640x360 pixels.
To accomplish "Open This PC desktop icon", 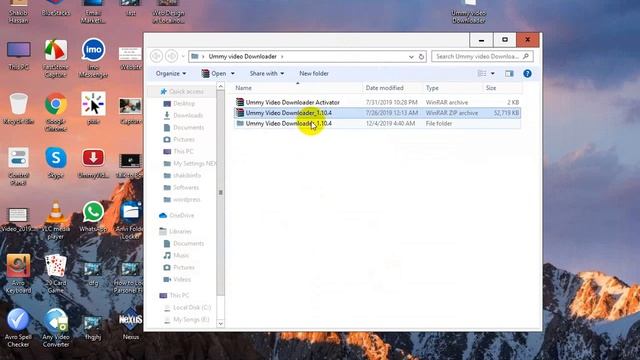I will tap(18, 56).
